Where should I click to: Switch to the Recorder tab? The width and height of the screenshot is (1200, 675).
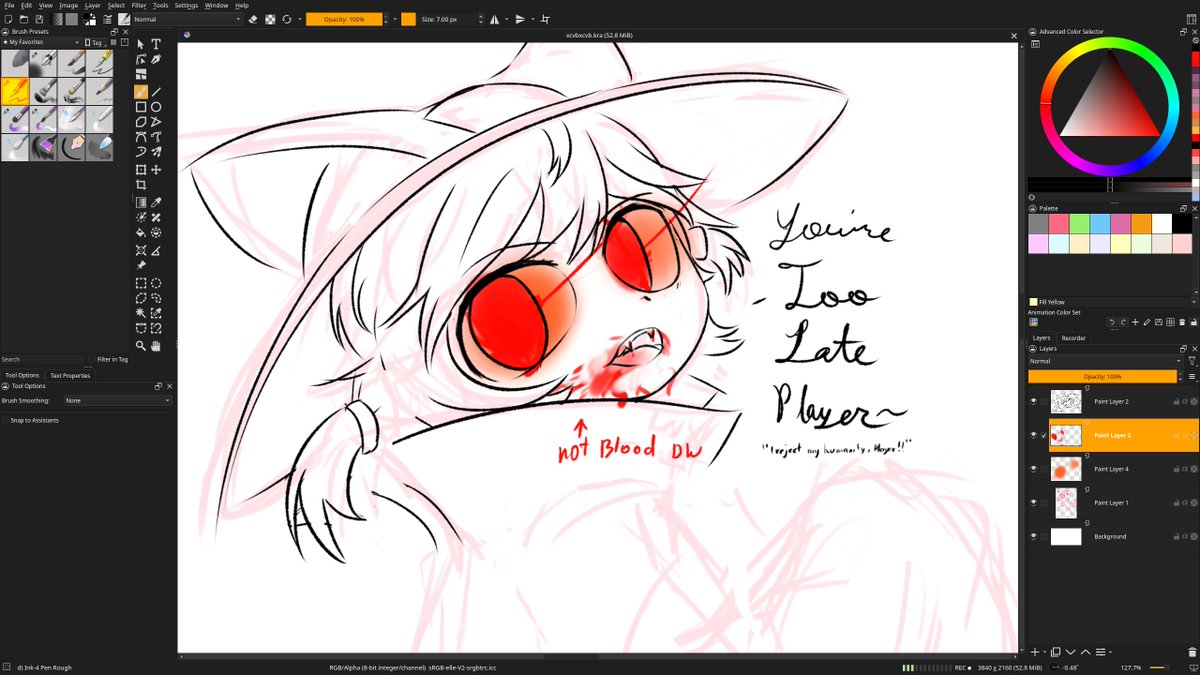pos(1074,338)
